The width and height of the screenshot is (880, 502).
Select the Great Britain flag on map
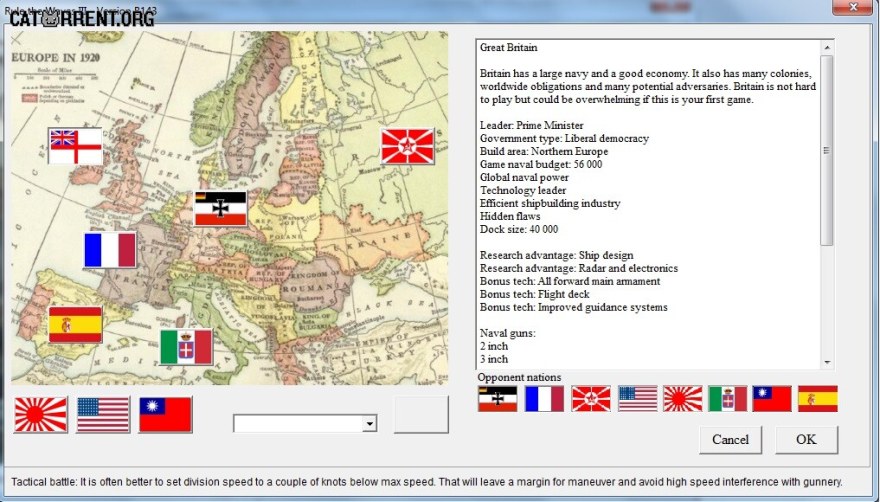coord(75,147)
